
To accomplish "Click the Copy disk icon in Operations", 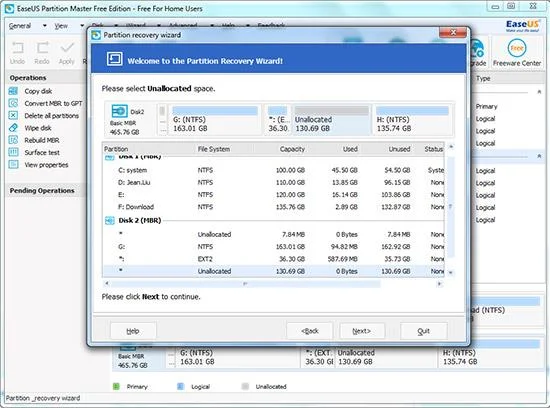I will pos(13,91).
